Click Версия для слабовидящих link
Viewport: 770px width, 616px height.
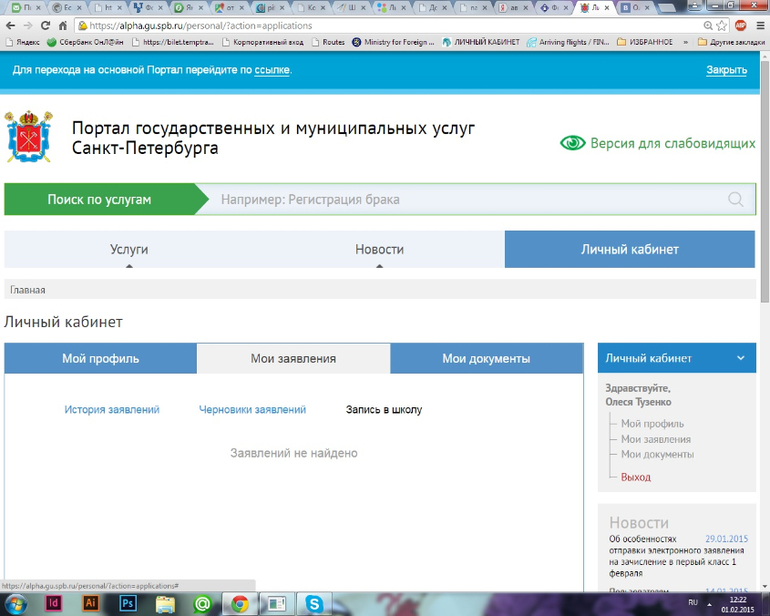673,143
